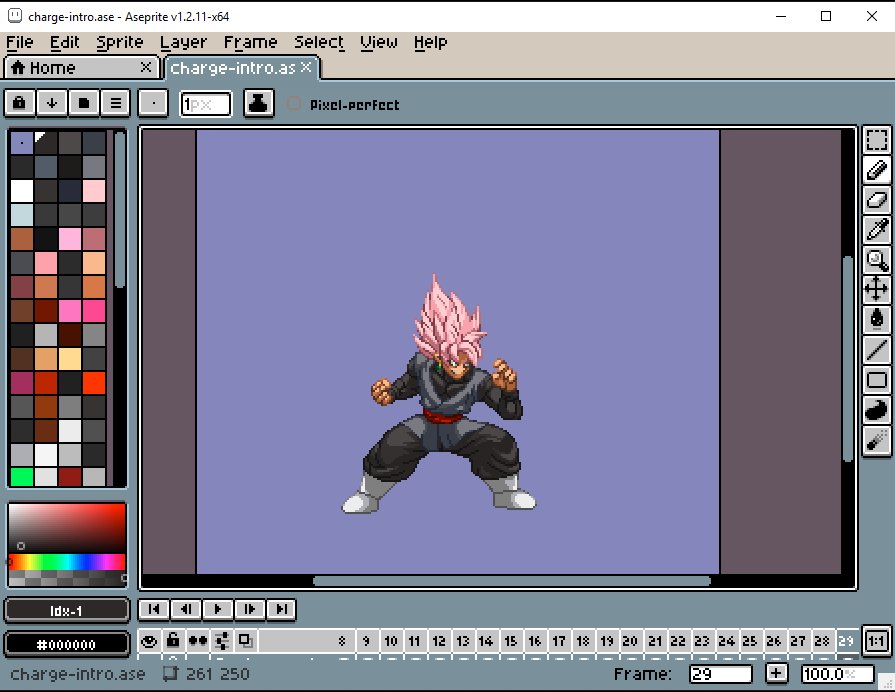Click the rainbow hue slider
This screenshot has height=692, width=895.
(x=67, y=562)
